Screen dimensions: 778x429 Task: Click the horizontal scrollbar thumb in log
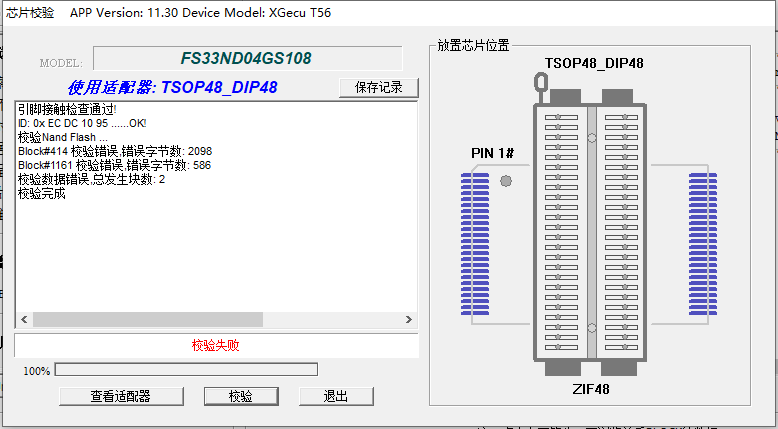[148, 319]
